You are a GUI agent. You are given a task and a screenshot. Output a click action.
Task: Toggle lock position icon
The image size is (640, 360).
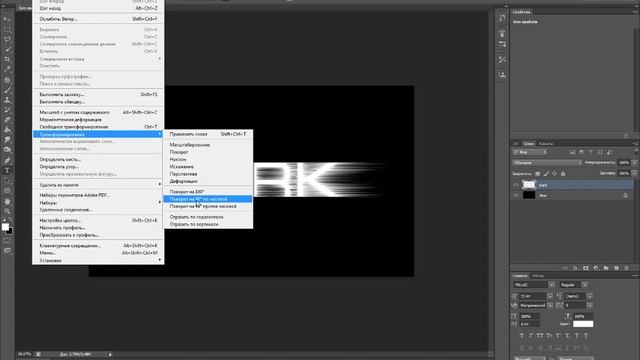tap(554, 173)
